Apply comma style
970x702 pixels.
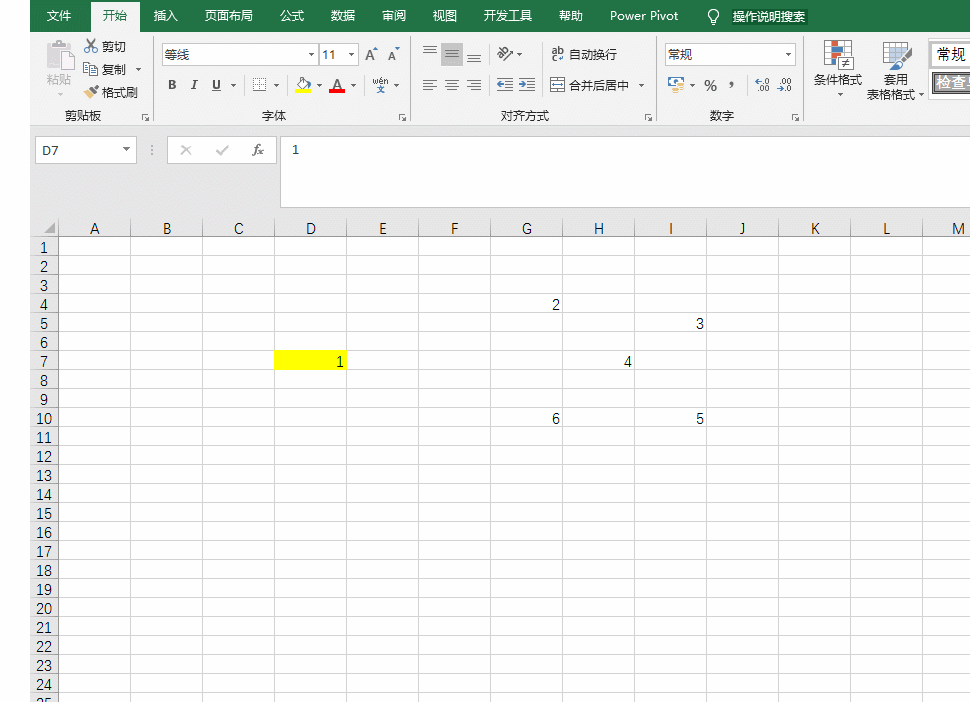click(x=732, y=85)
